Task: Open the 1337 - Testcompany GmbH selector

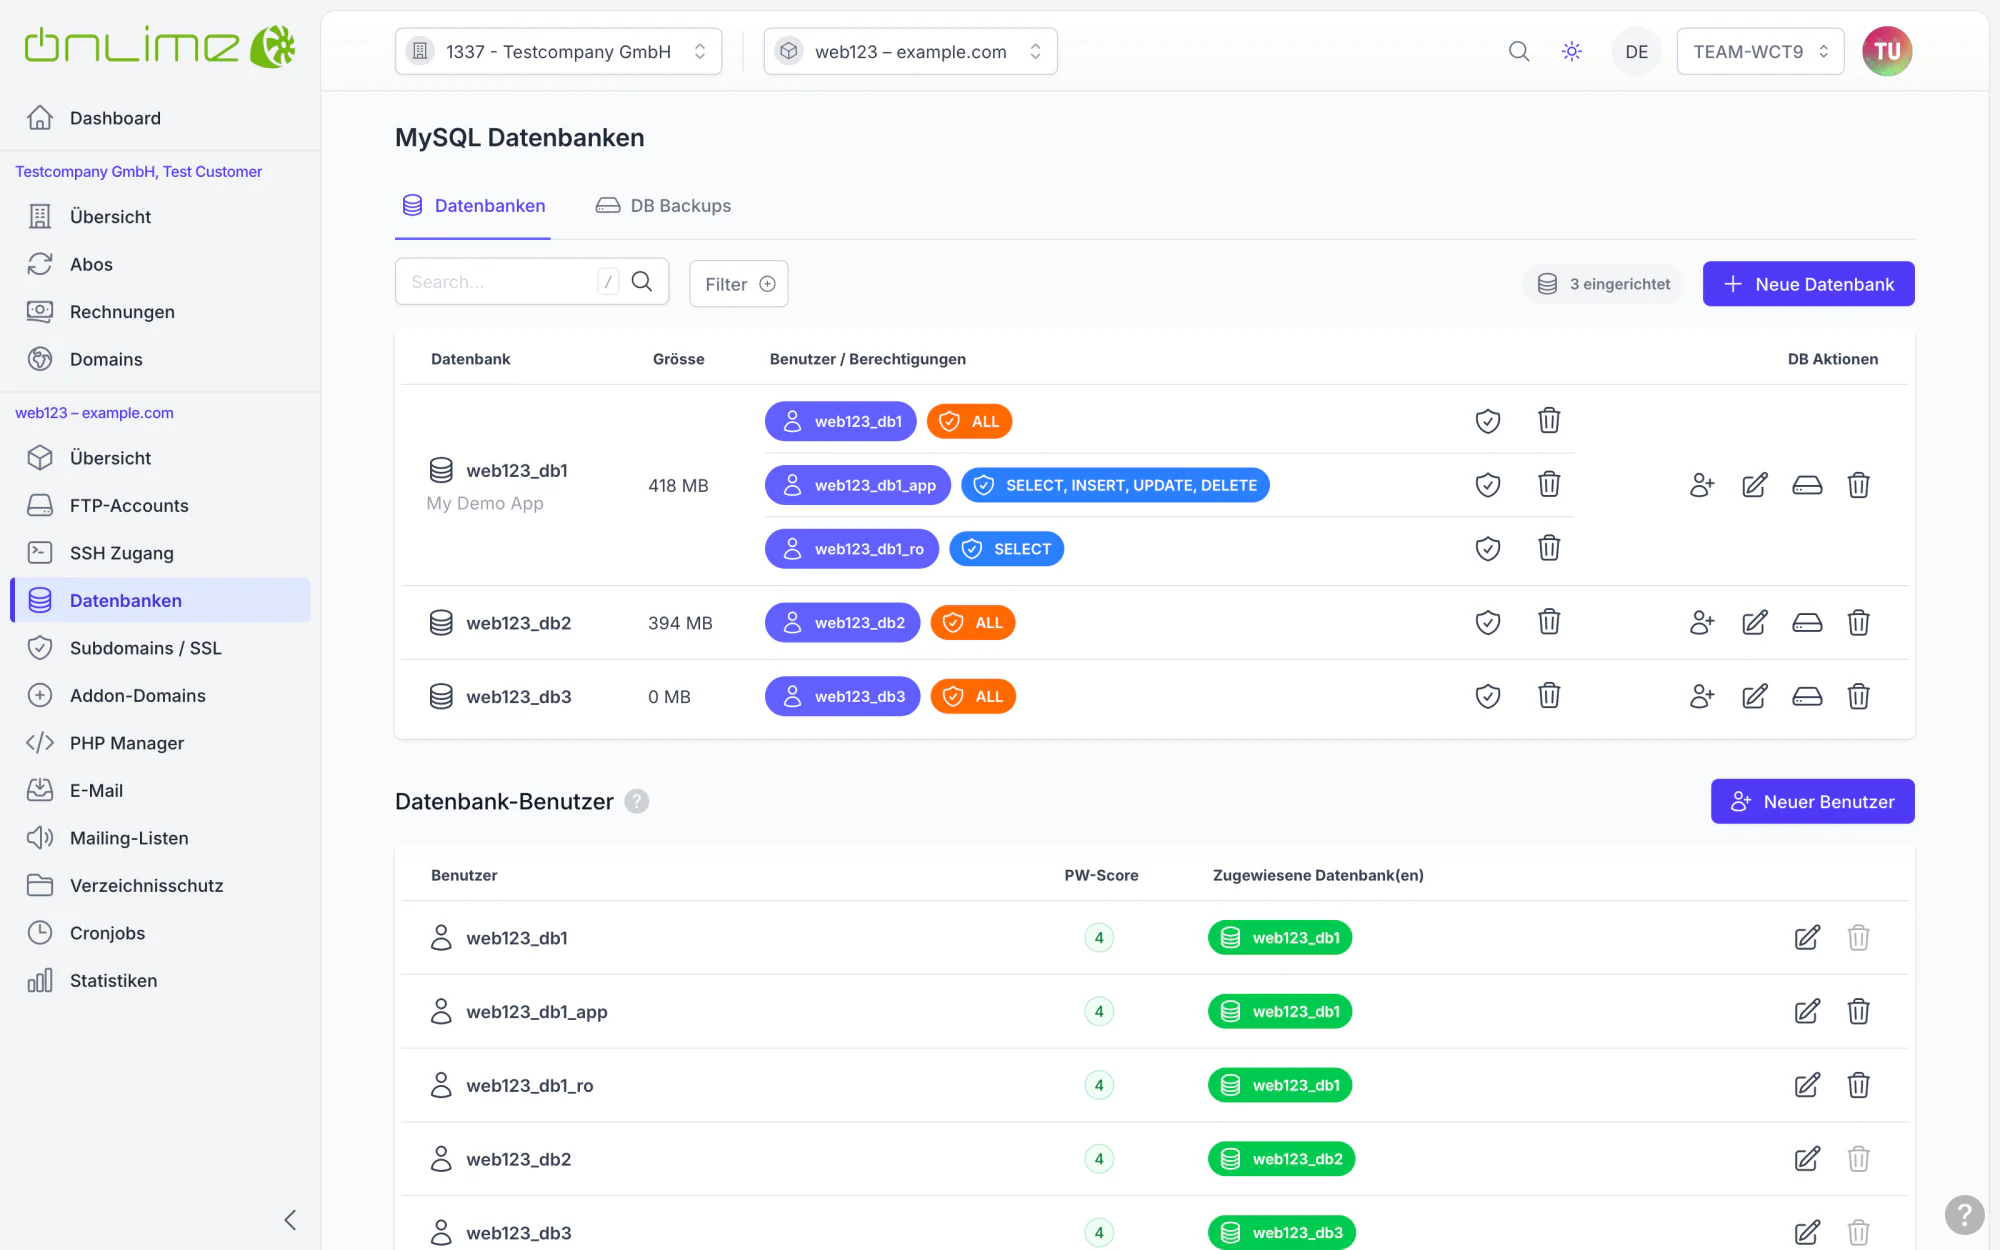Action: pyautogui.click(x=558, y=51)
